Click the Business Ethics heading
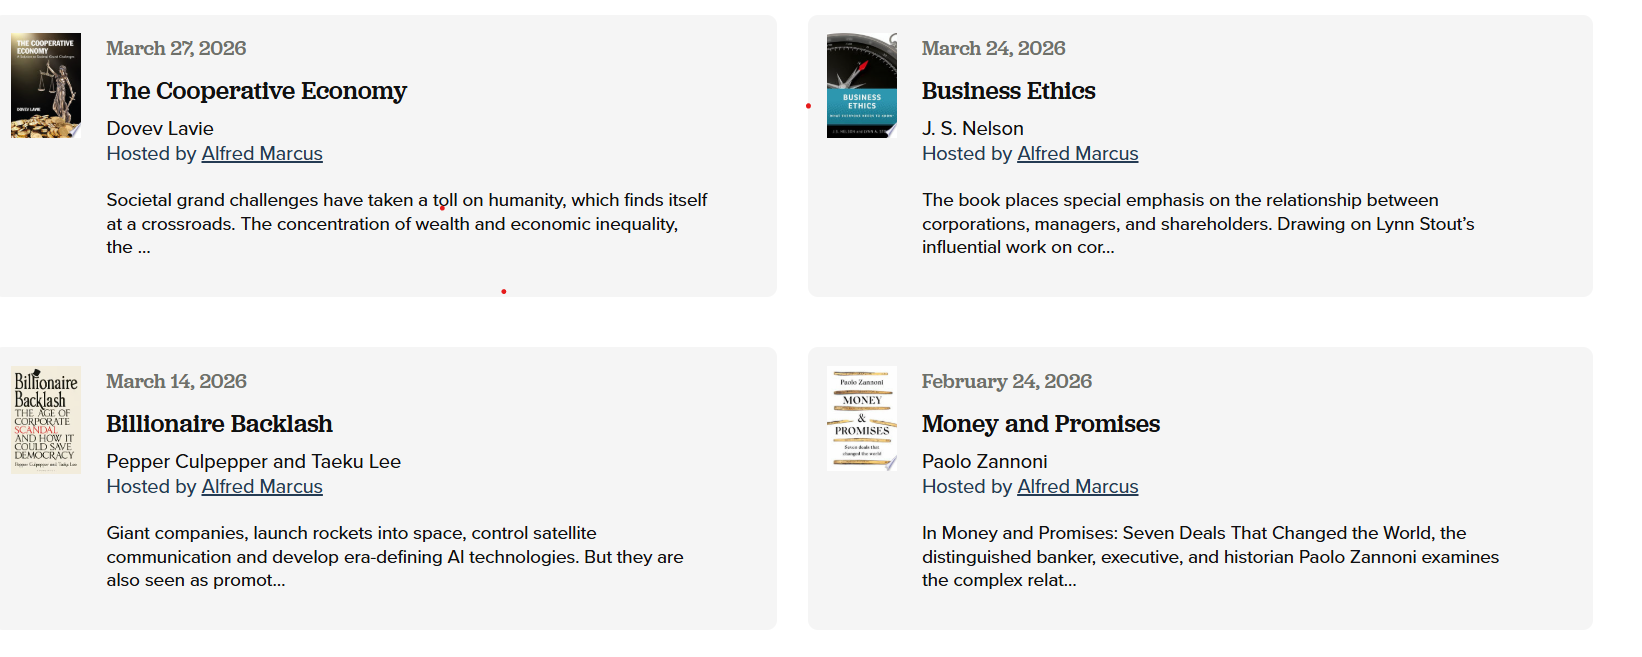This screenshot has height=657, width=1642. point(1008,91)
